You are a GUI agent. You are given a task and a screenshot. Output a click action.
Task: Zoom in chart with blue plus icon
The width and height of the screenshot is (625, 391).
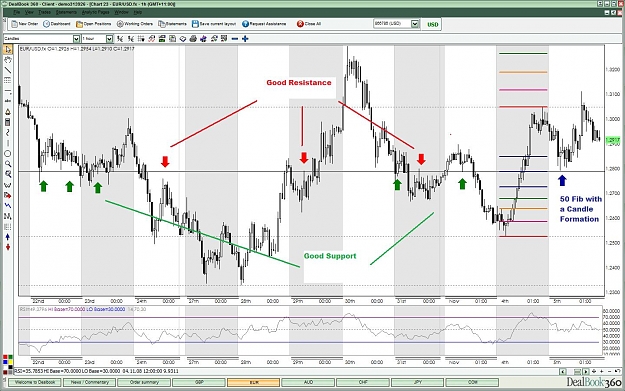pos(245,39)
